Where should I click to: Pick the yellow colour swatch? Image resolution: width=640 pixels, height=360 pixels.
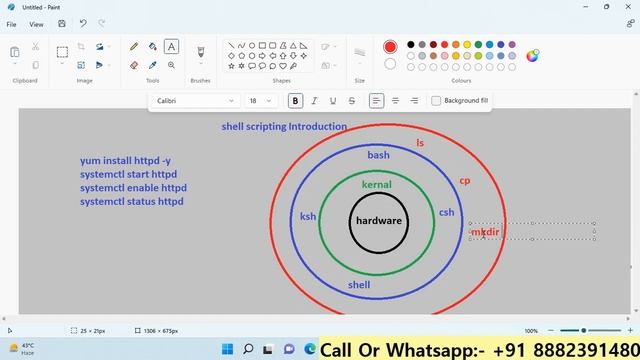pyautogui.click(x=467, y=44)
